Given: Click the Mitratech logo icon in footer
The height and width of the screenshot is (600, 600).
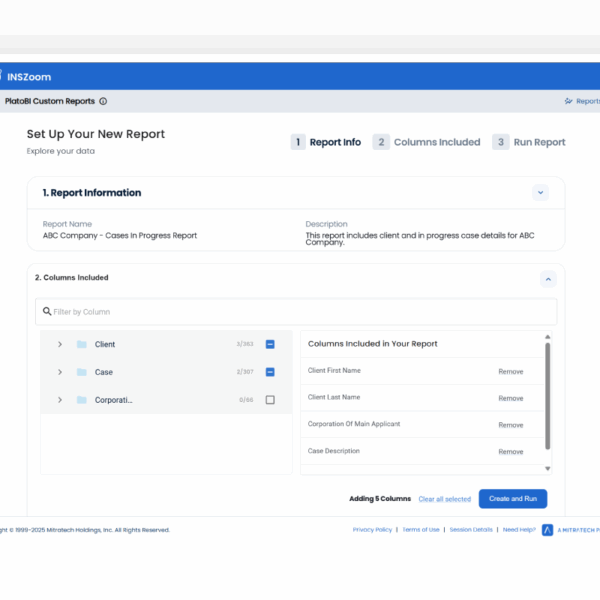Looking at the screenshot, I should [547, 530].
